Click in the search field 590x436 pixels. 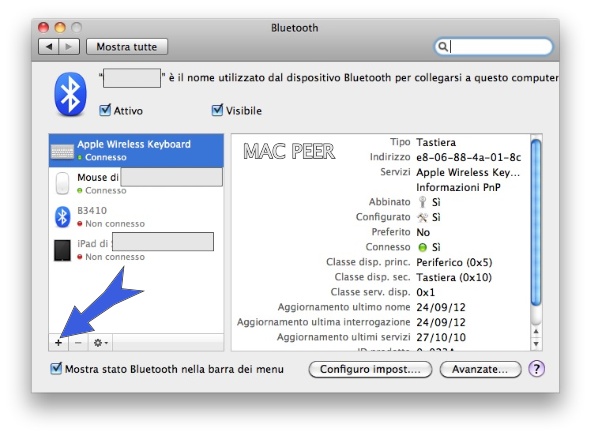[x=493, y=47]
